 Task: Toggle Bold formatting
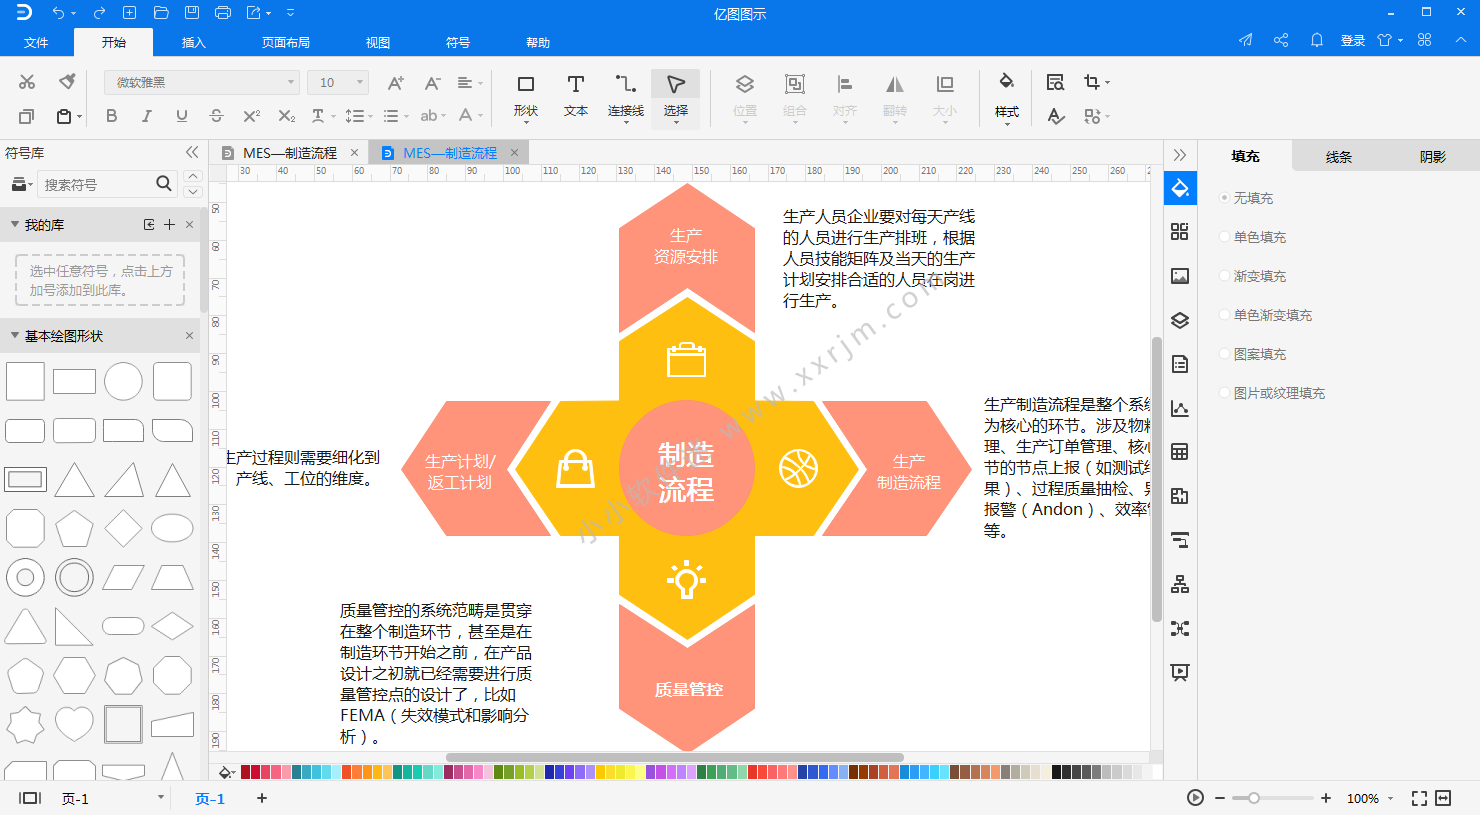click(111, 116)
